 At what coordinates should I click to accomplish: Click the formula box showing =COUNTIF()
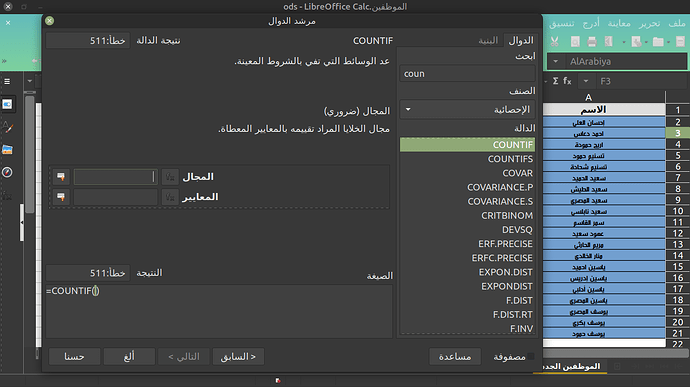pos(219,311)
